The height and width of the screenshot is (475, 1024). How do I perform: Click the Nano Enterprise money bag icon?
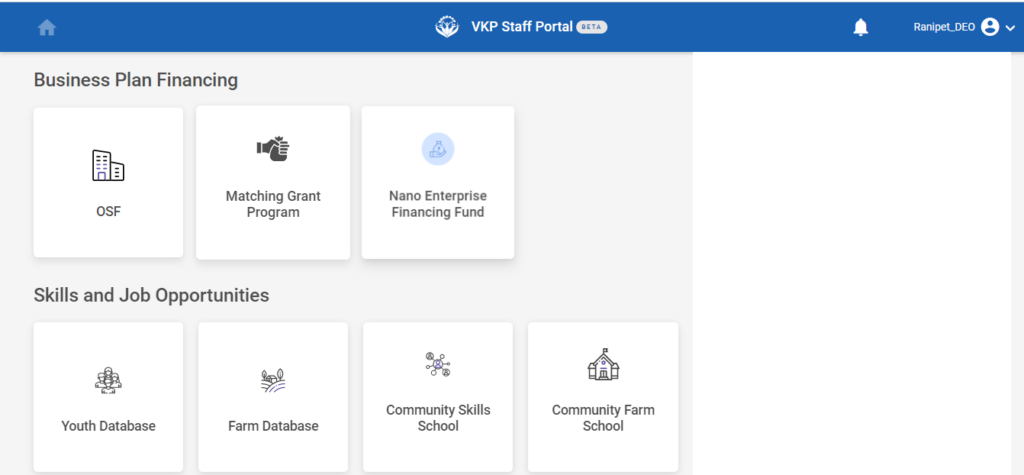(438, 149)
